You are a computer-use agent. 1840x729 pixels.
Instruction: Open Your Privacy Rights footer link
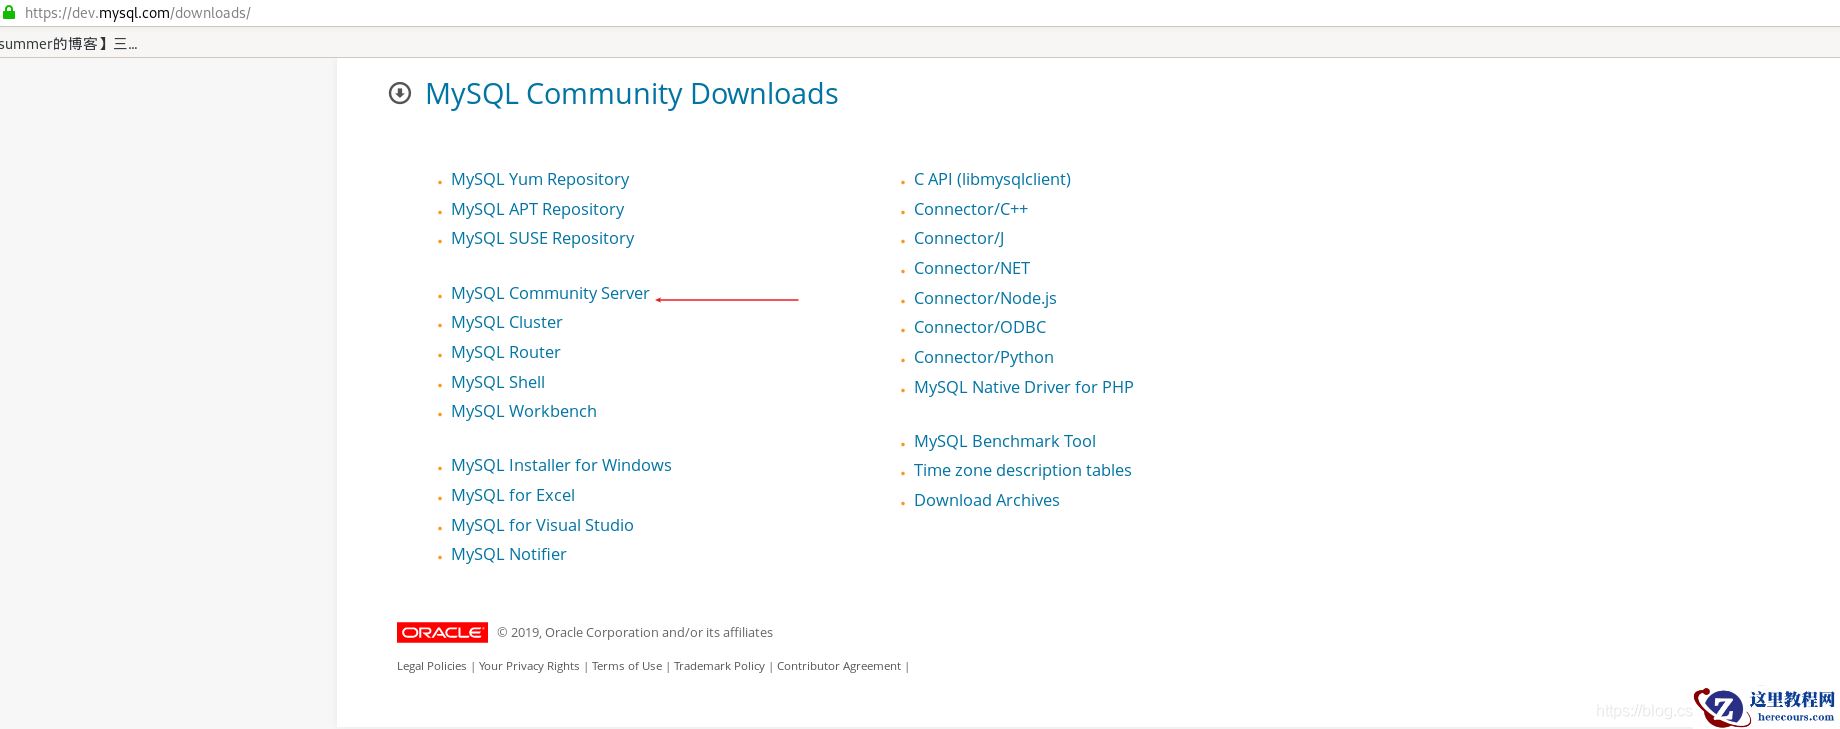click(x=529, y=666)
